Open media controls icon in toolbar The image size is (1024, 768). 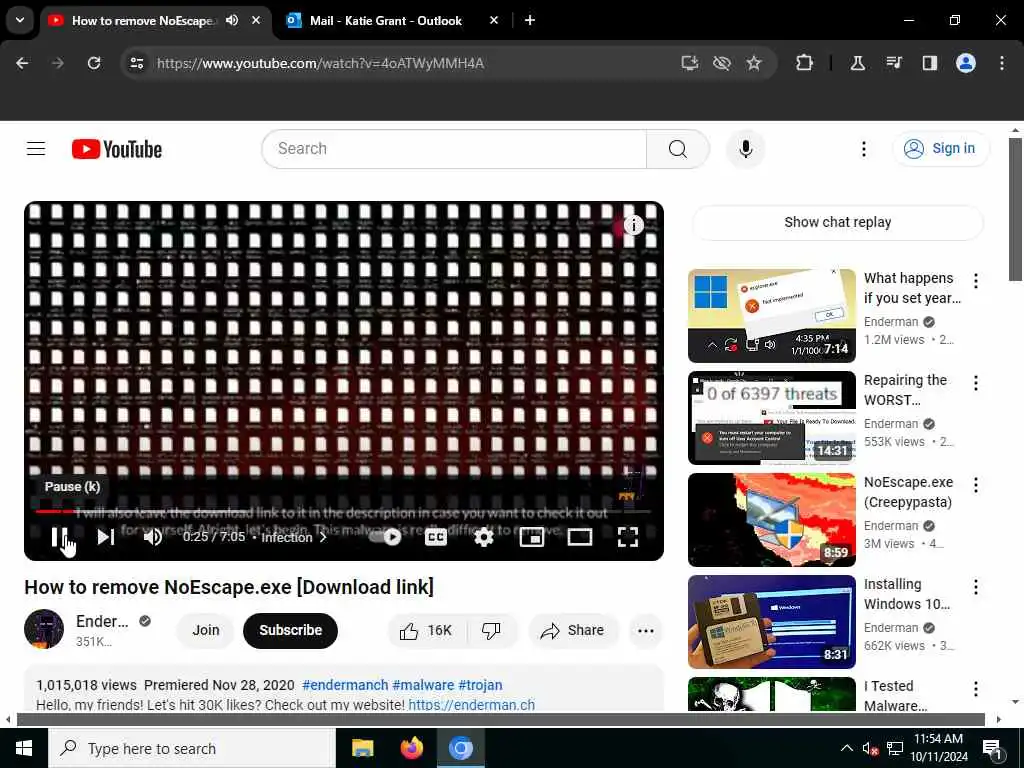893,63
